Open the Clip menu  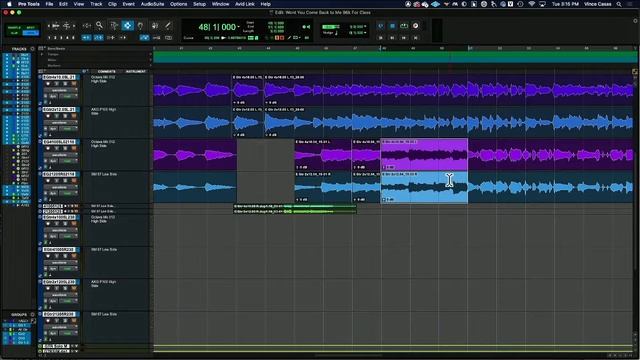point(112,4)
